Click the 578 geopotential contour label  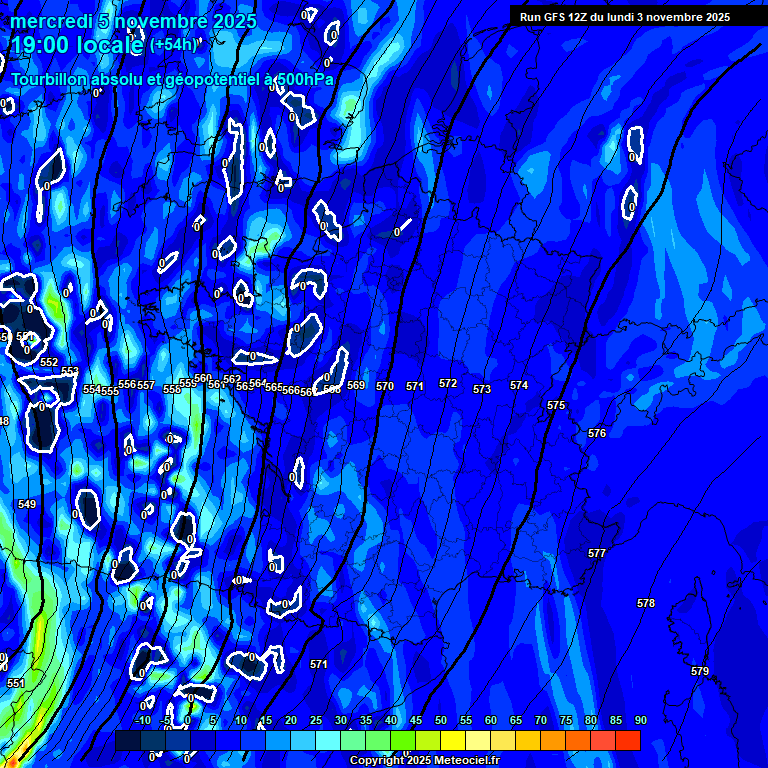(646, 603)
